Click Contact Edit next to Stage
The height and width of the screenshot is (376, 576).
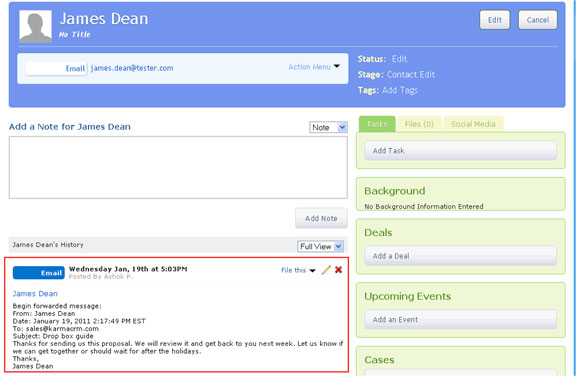click(411, 75)
